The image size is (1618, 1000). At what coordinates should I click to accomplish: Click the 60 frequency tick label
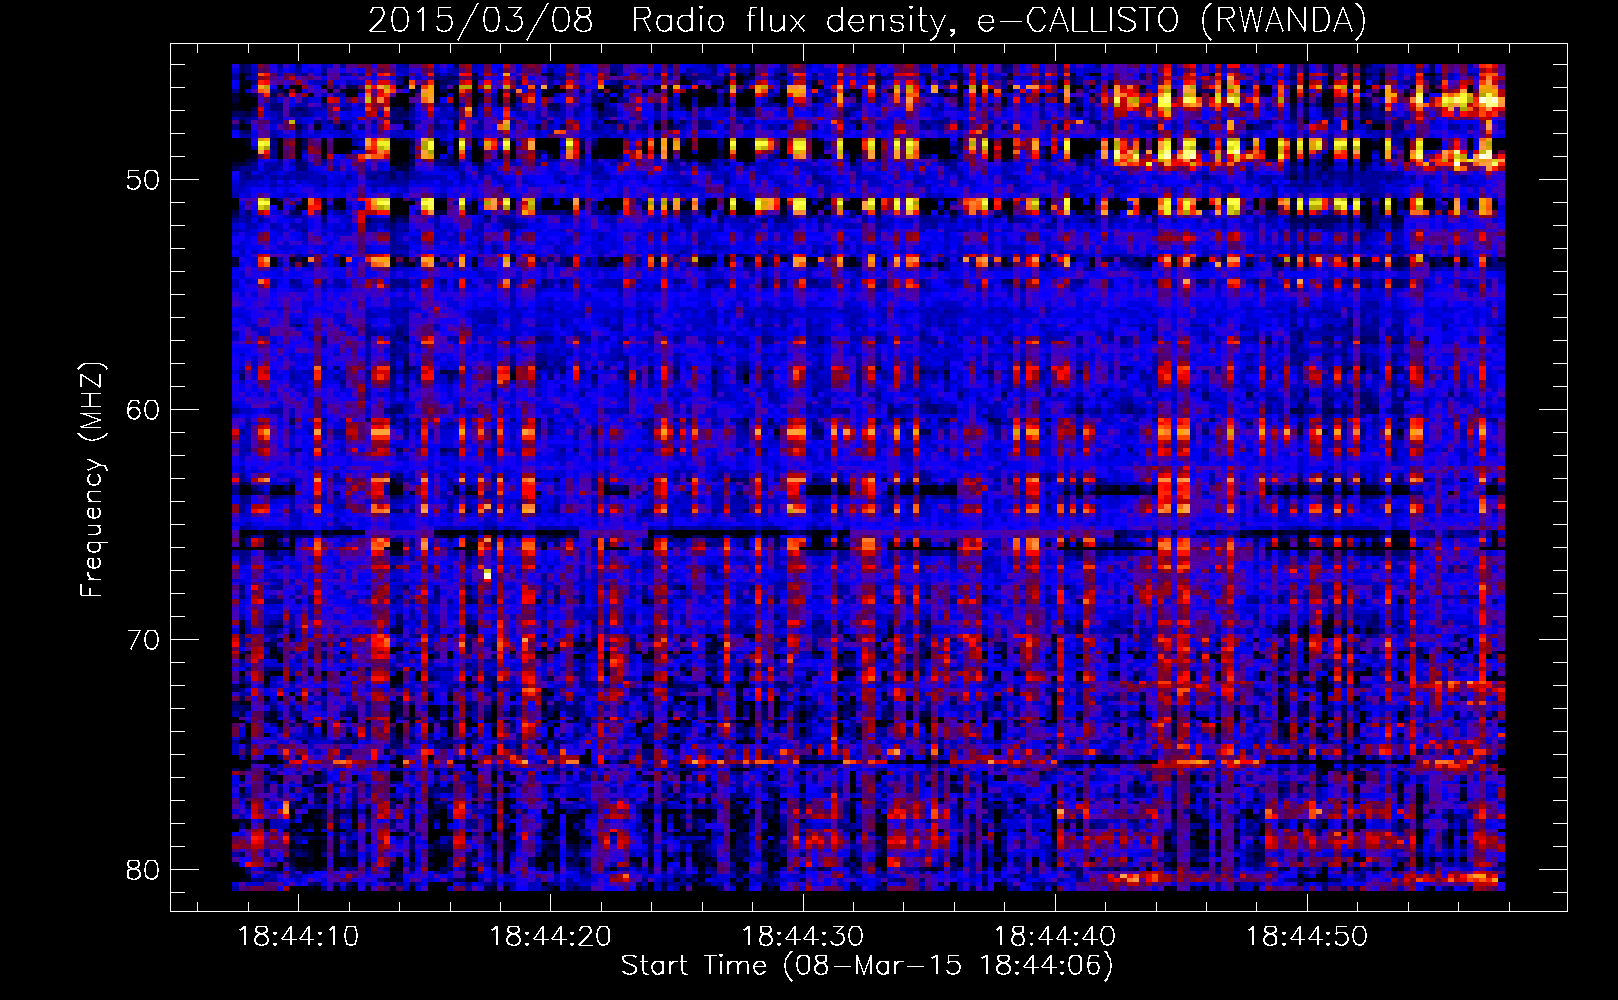tap(143, 410)
